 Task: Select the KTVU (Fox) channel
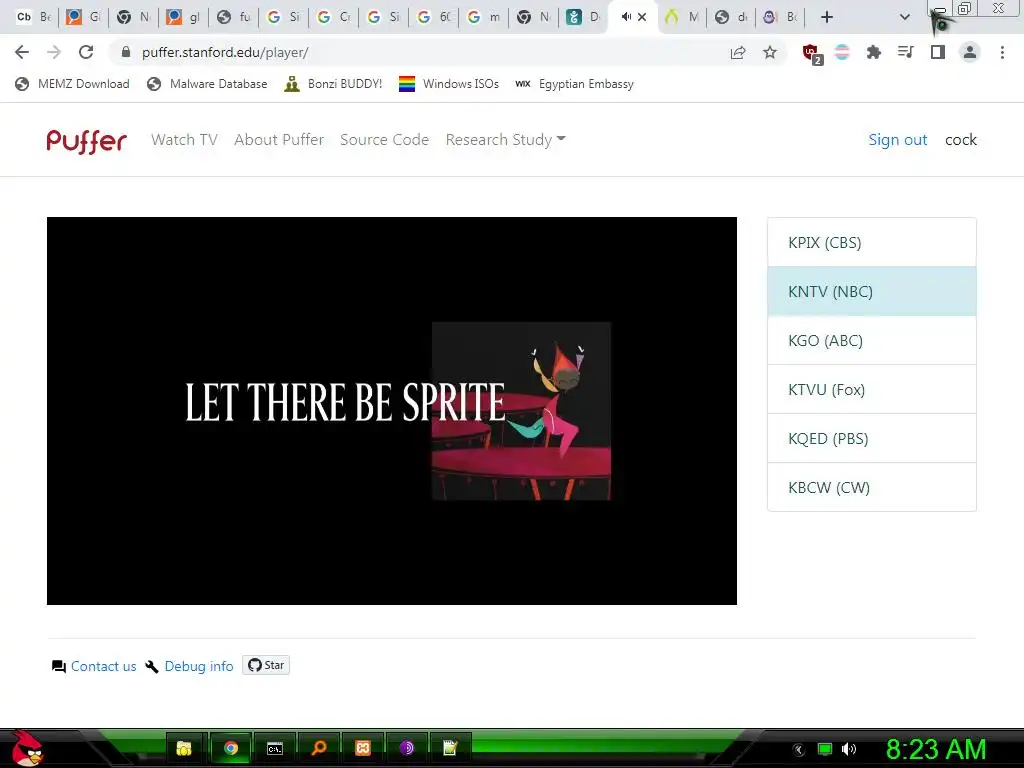coord(872,389)
